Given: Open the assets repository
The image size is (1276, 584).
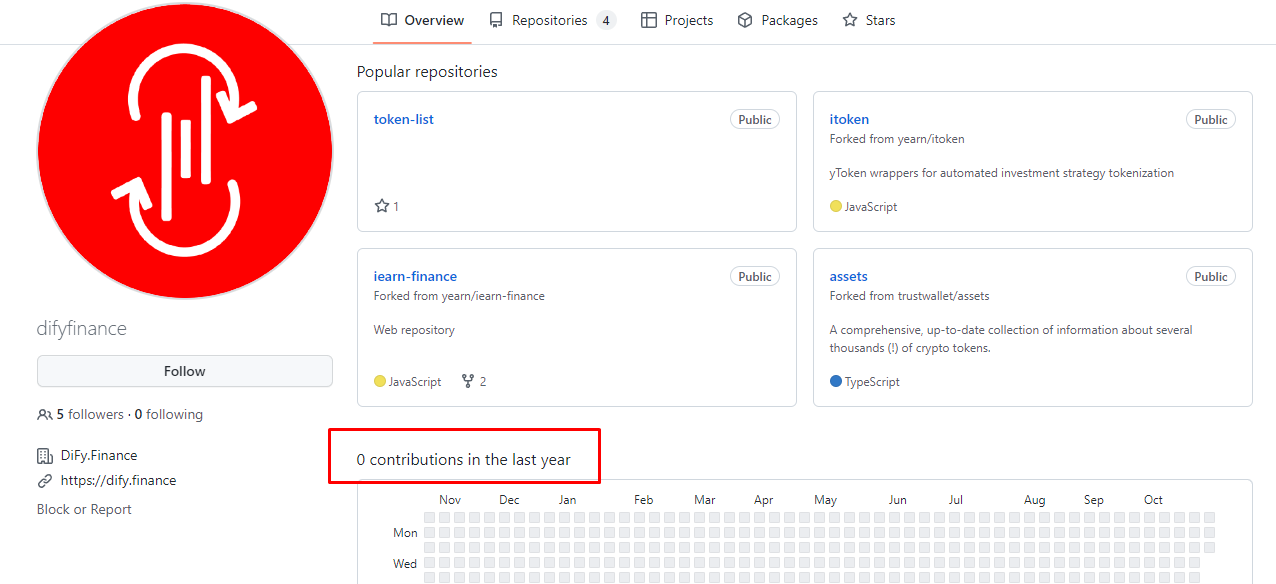Looking at the screenshot, I should (x=848, y=276).
